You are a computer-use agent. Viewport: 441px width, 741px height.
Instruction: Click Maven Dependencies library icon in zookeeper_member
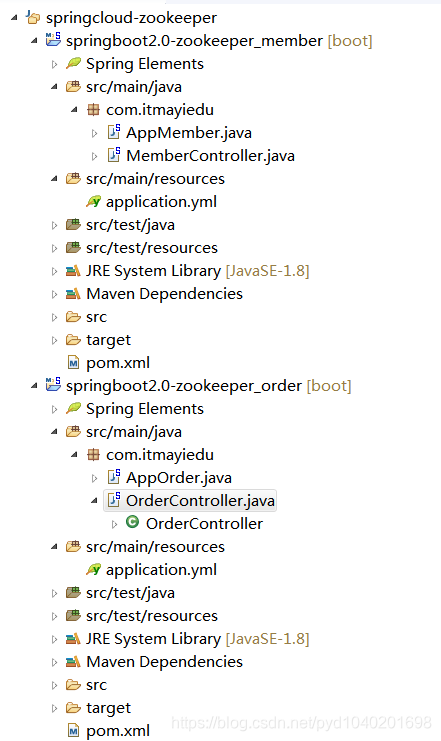[x=73, y=294]
